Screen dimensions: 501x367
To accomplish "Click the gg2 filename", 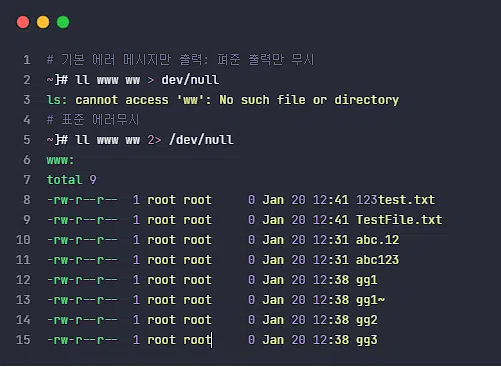I will (367, 320).
